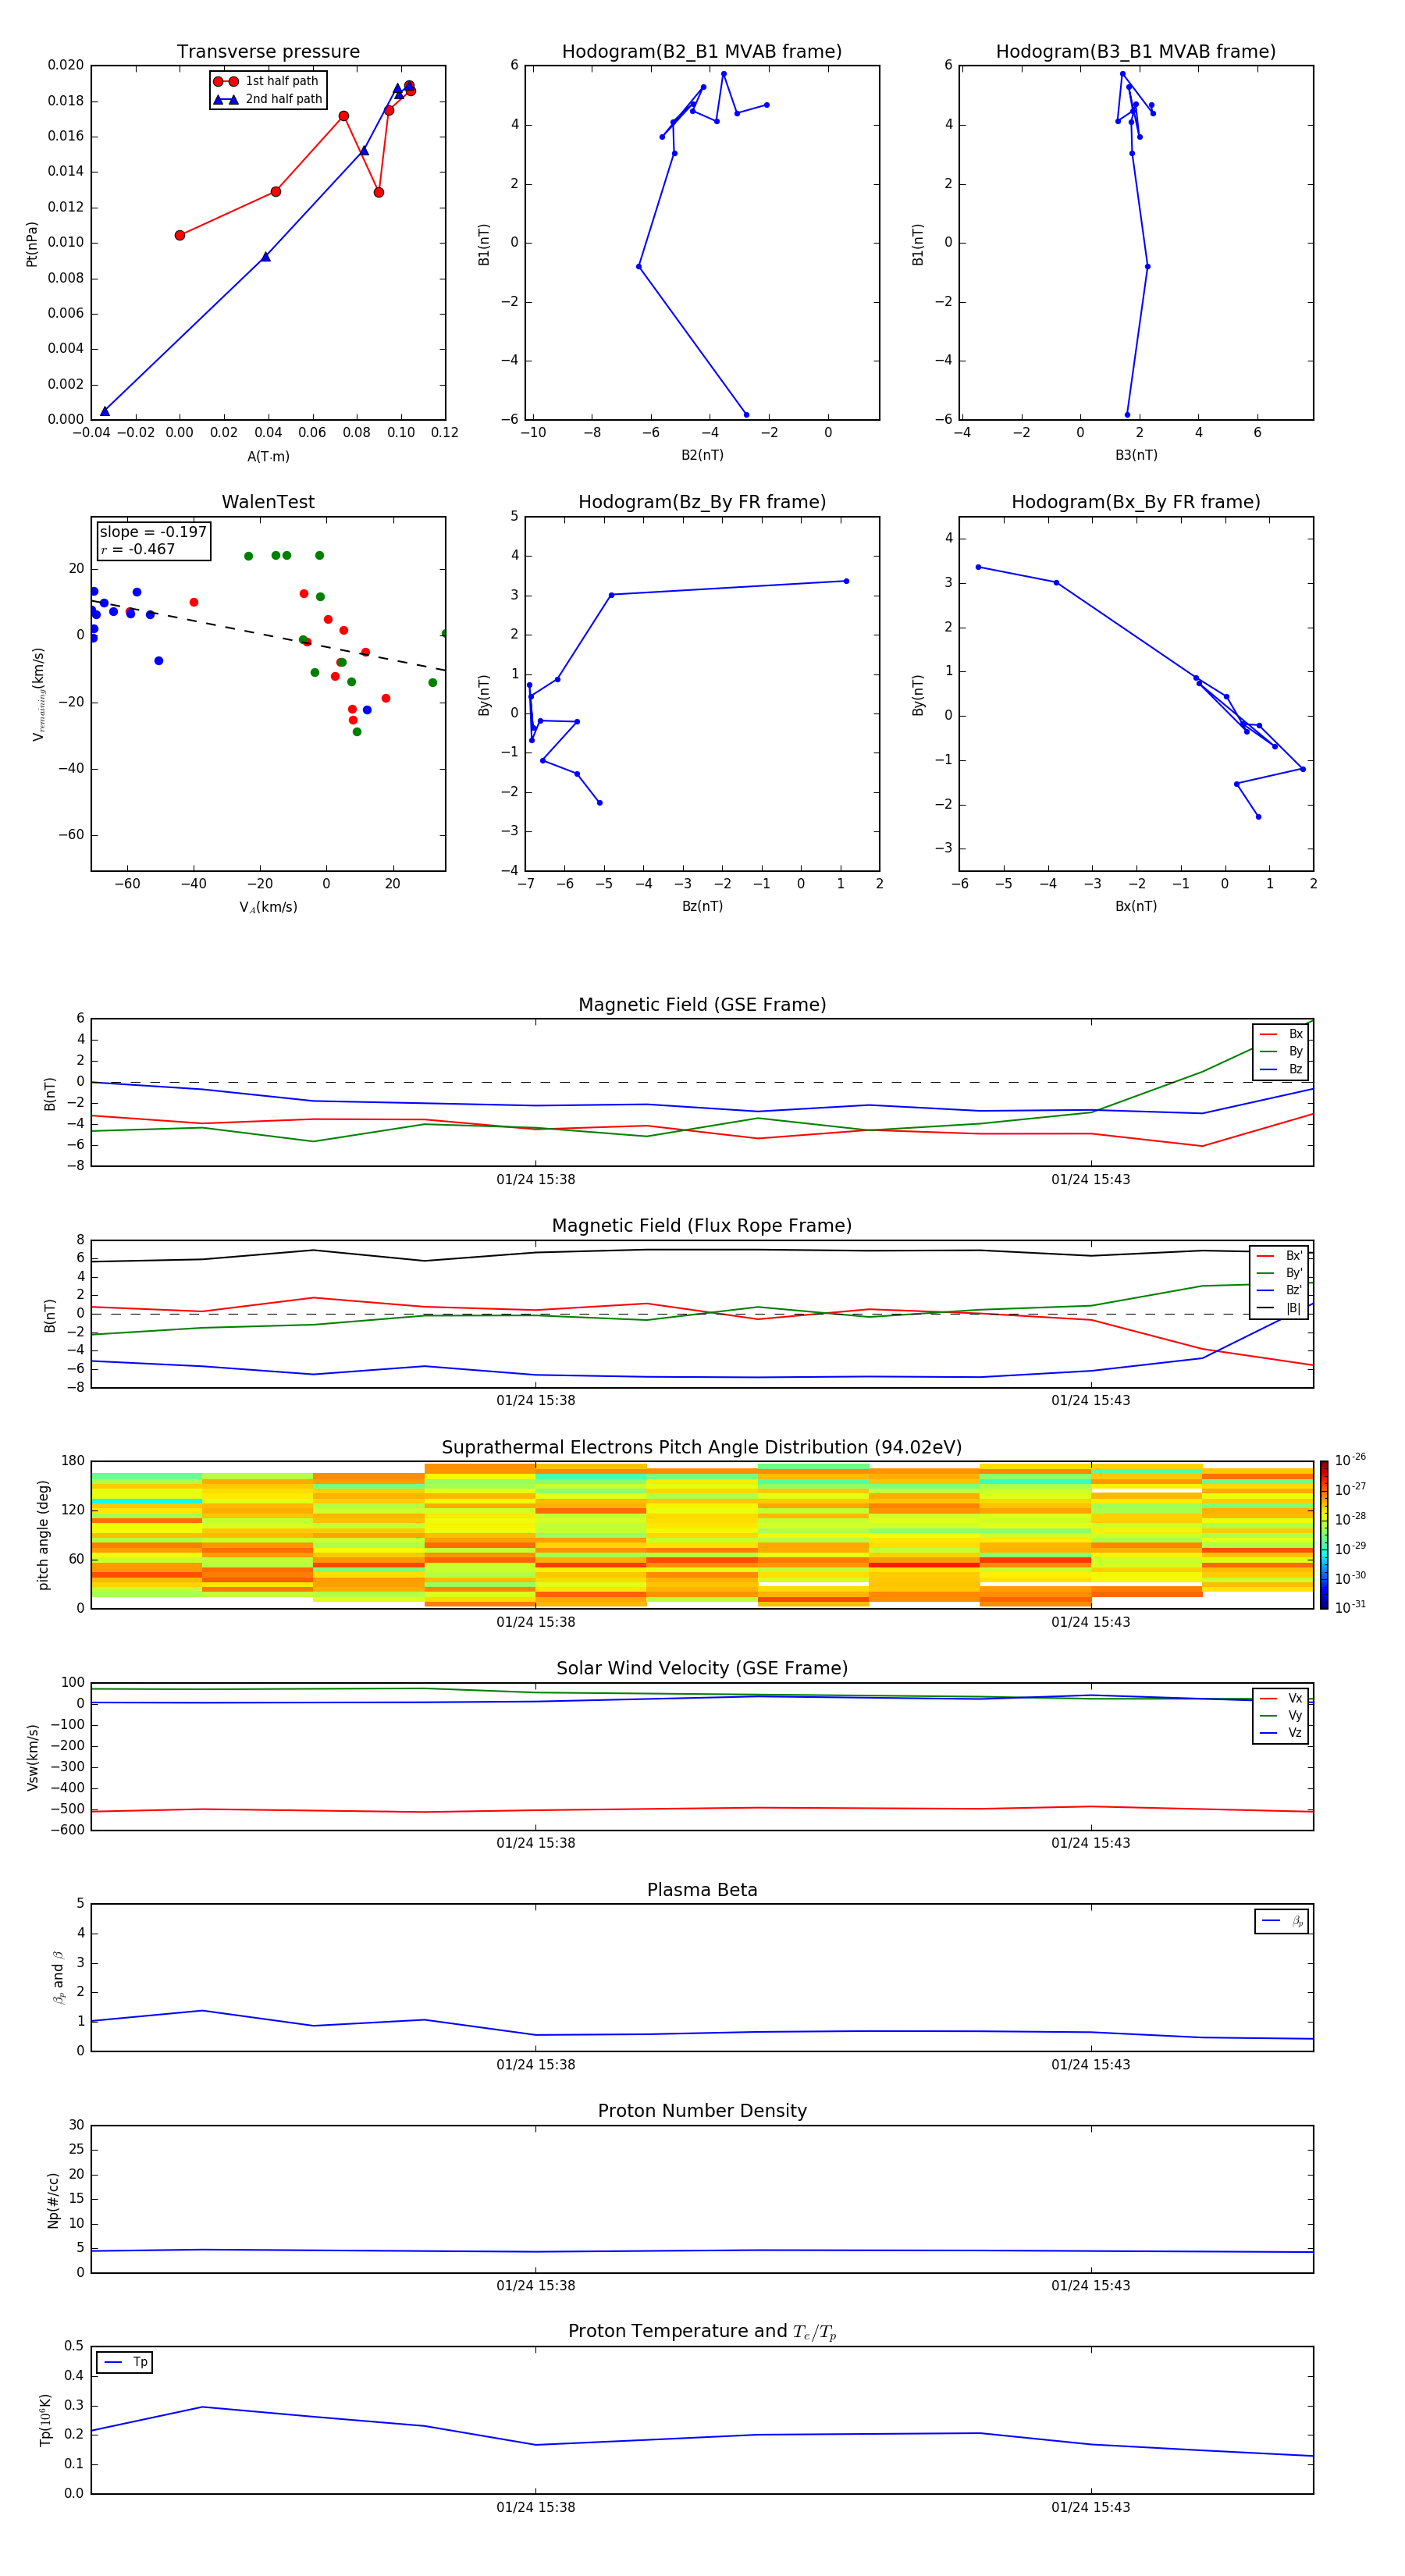Screen dimensions: 1405x2576
Task: Click the 10^-31 colorbar label
Action: [1350, 1607]
